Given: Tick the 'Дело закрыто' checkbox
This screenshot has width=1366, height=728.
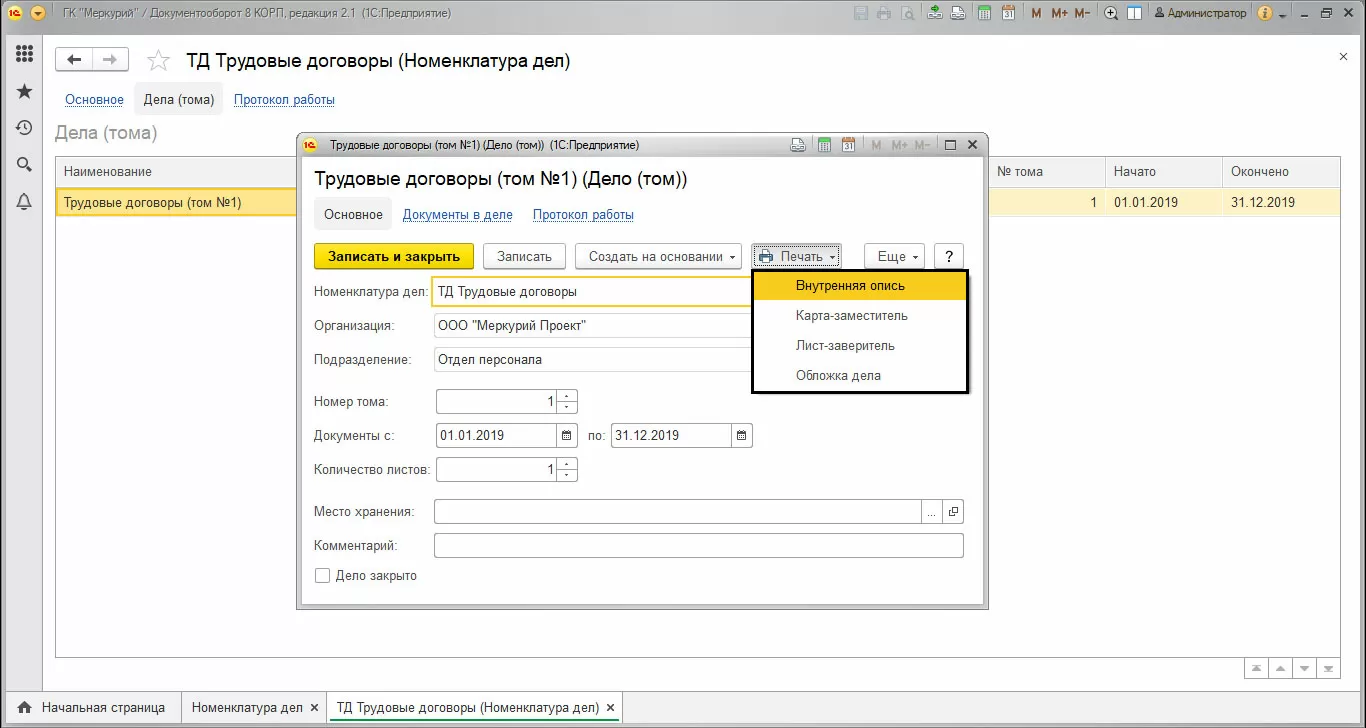Looking at the screenshot, I should click(x=322, y=576).
